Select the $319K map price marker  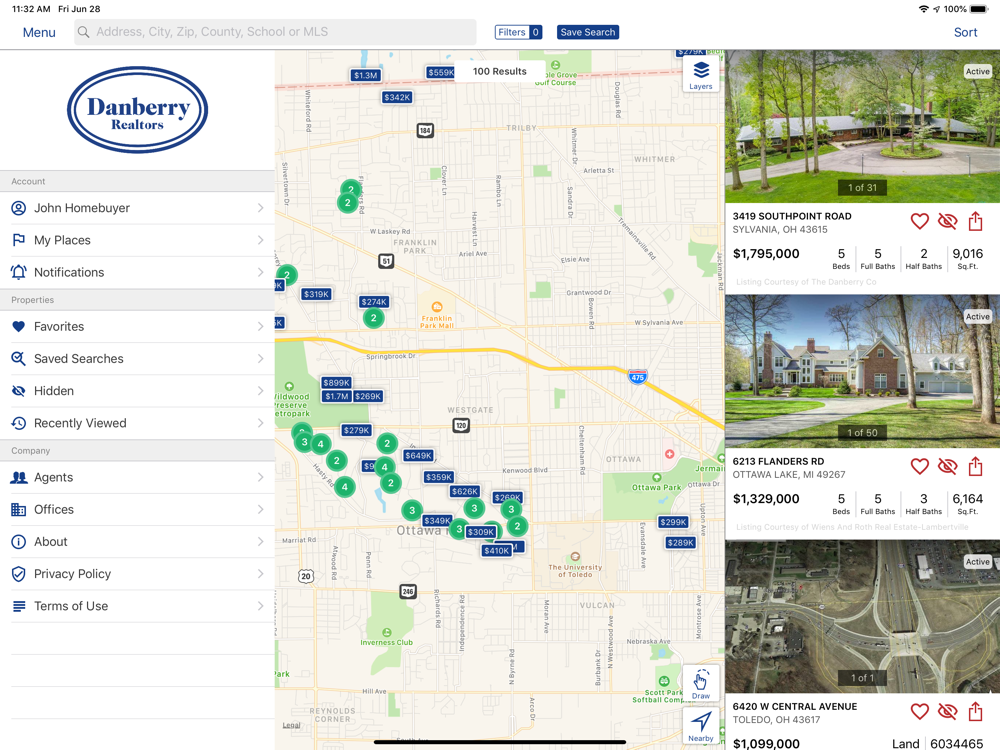[316, 295]
